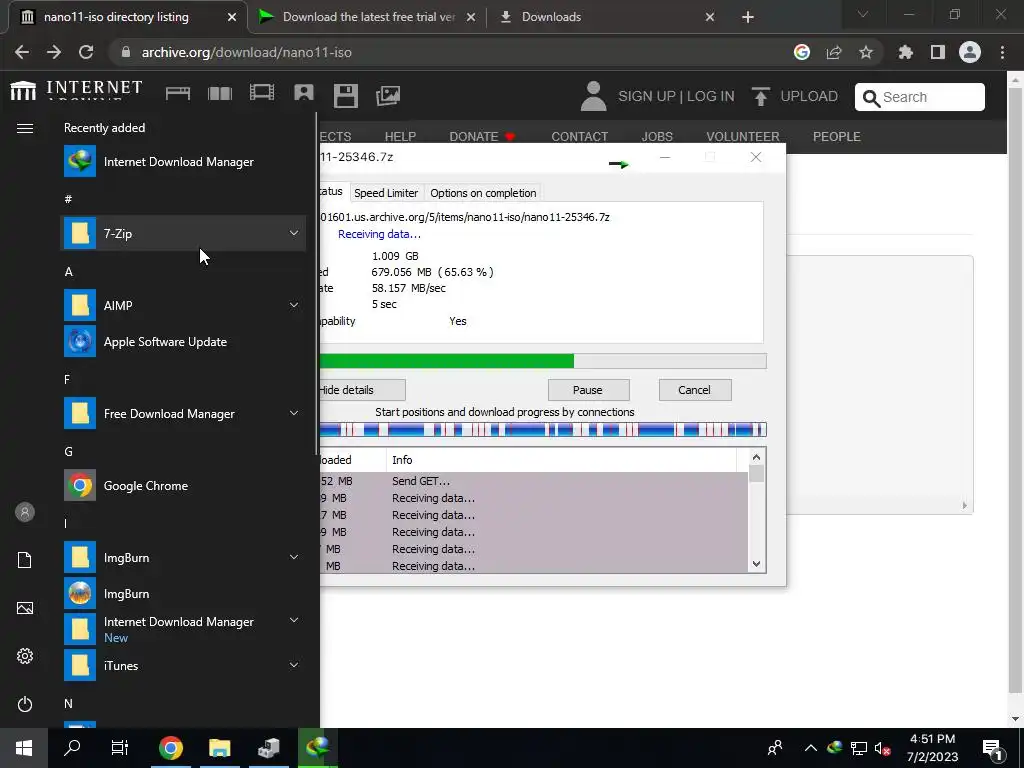The height and width of the screenshot is (768, 1024).
Task: Switch to nano11-iso directory listing tab
Action: (x=116, y=17)
